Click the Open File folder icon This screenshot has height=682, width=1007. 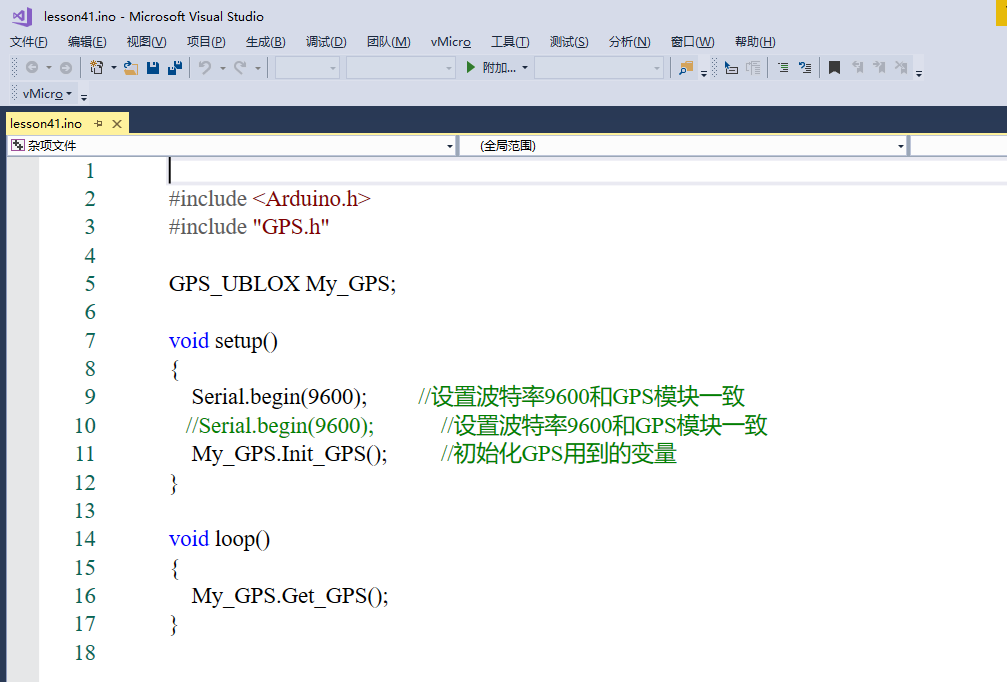(x=128, y=69)
